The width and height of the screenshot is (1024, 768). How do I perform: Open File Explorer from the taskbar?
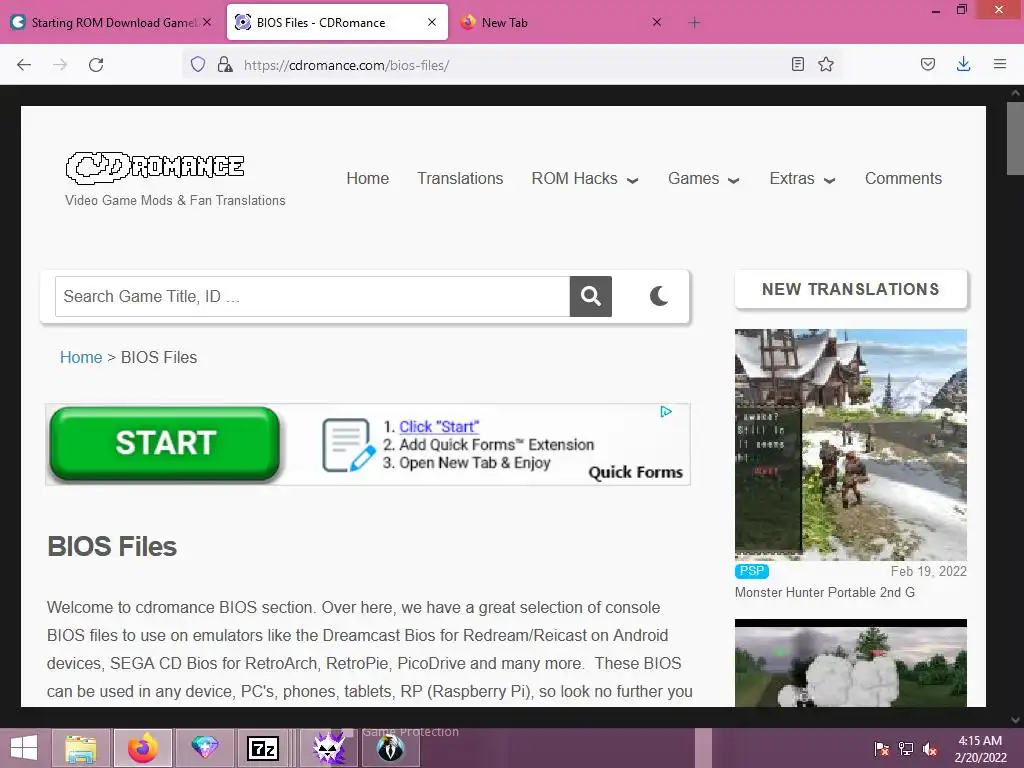[81, 748]
